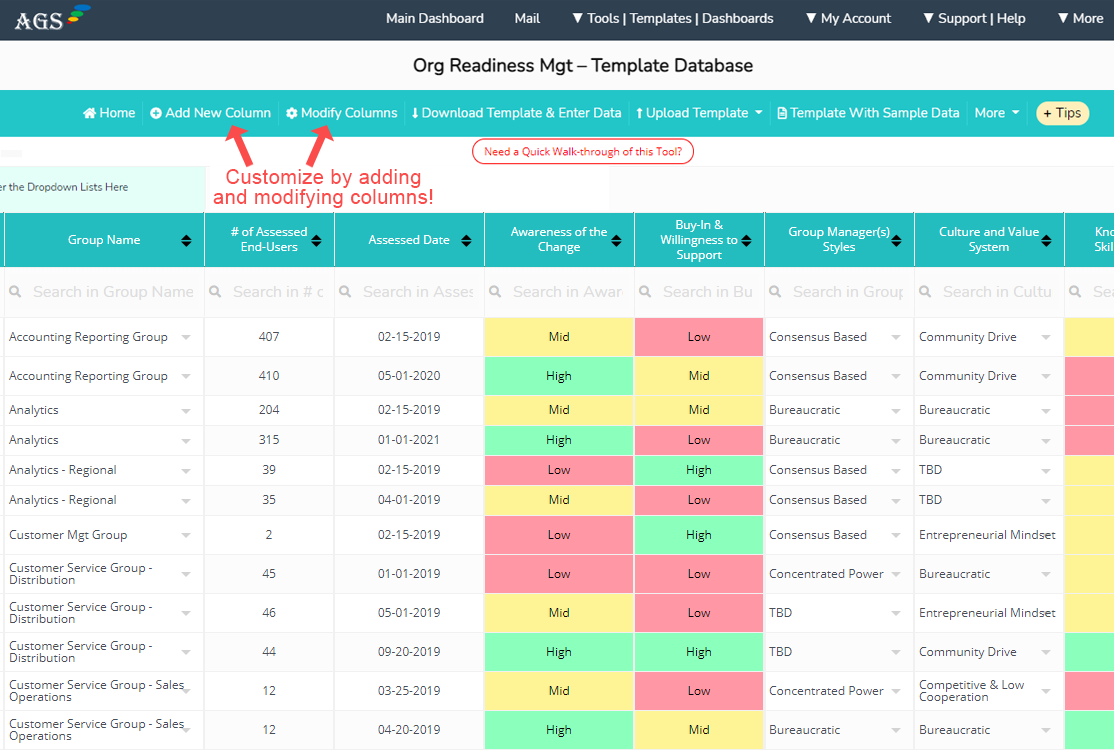Open the culture dropdown for Competitive & Low Cooperation

1046,691
